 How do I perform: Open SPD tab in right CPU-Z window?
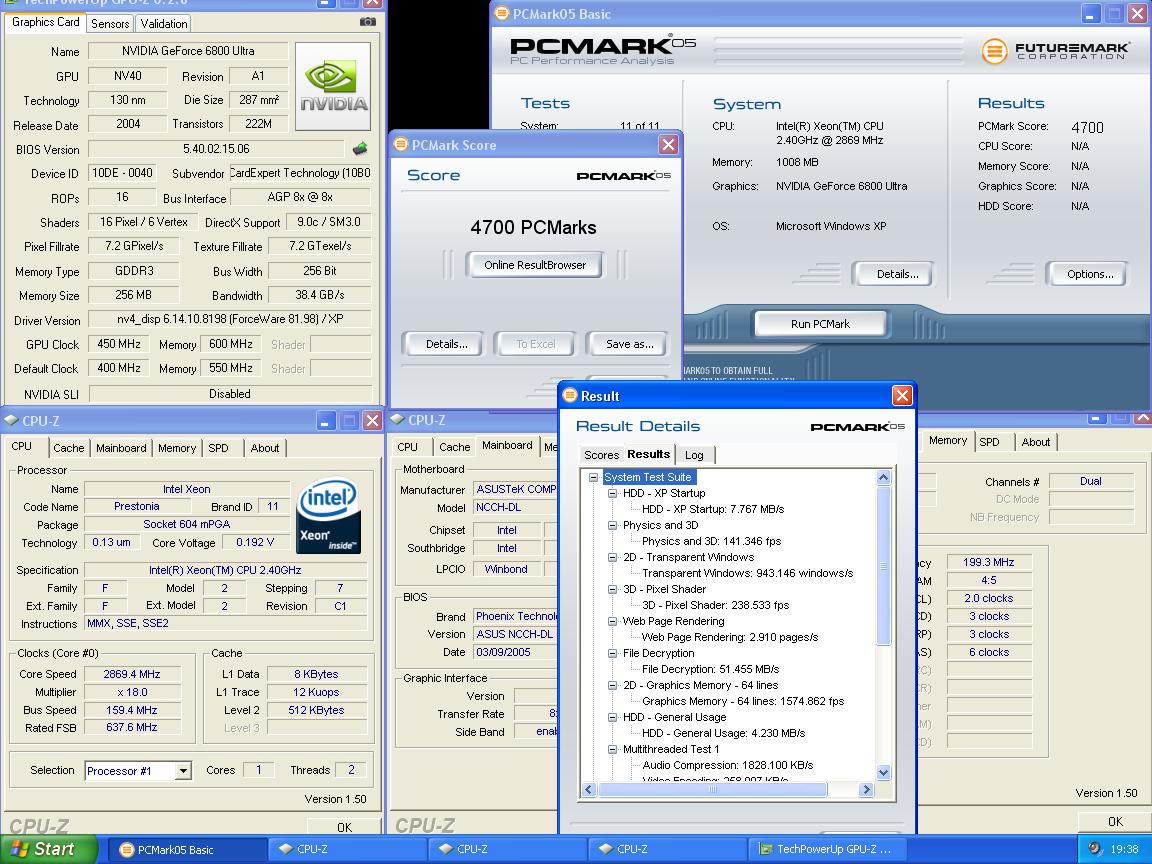990,442
